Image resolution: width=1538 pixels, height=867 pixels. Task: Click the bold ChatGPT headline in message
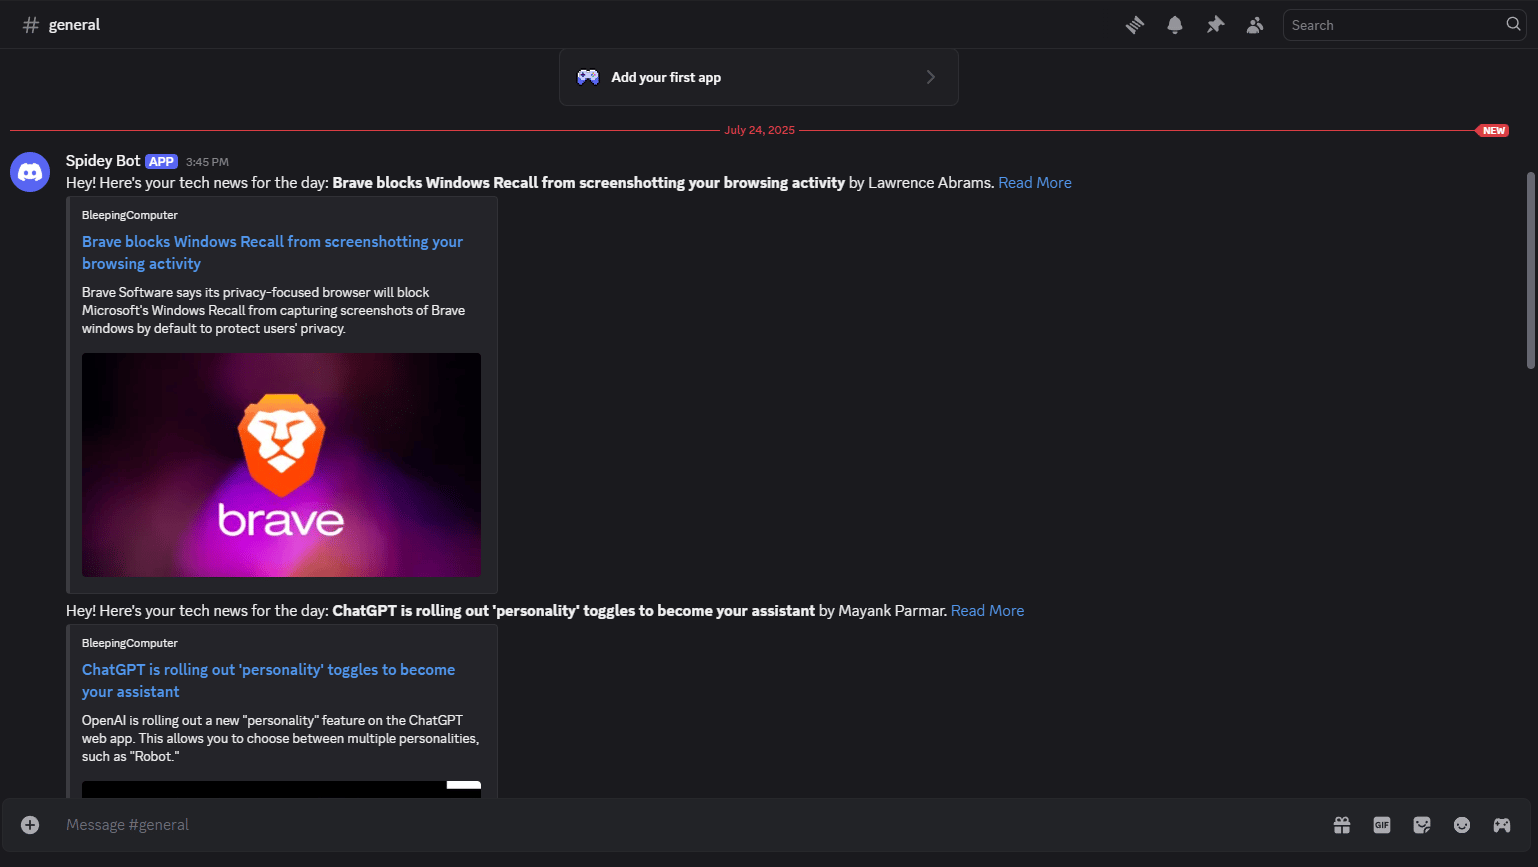[x=573, y=611]
